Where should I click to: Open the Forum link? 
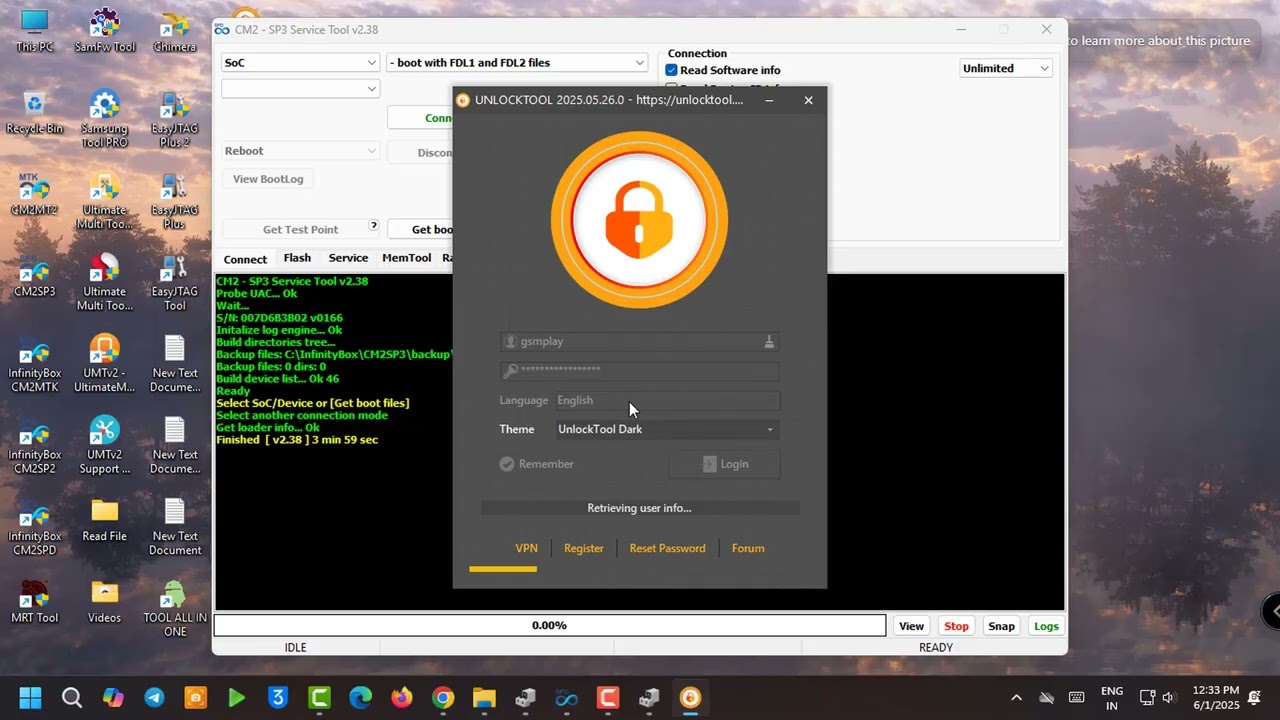pos(748,548)
